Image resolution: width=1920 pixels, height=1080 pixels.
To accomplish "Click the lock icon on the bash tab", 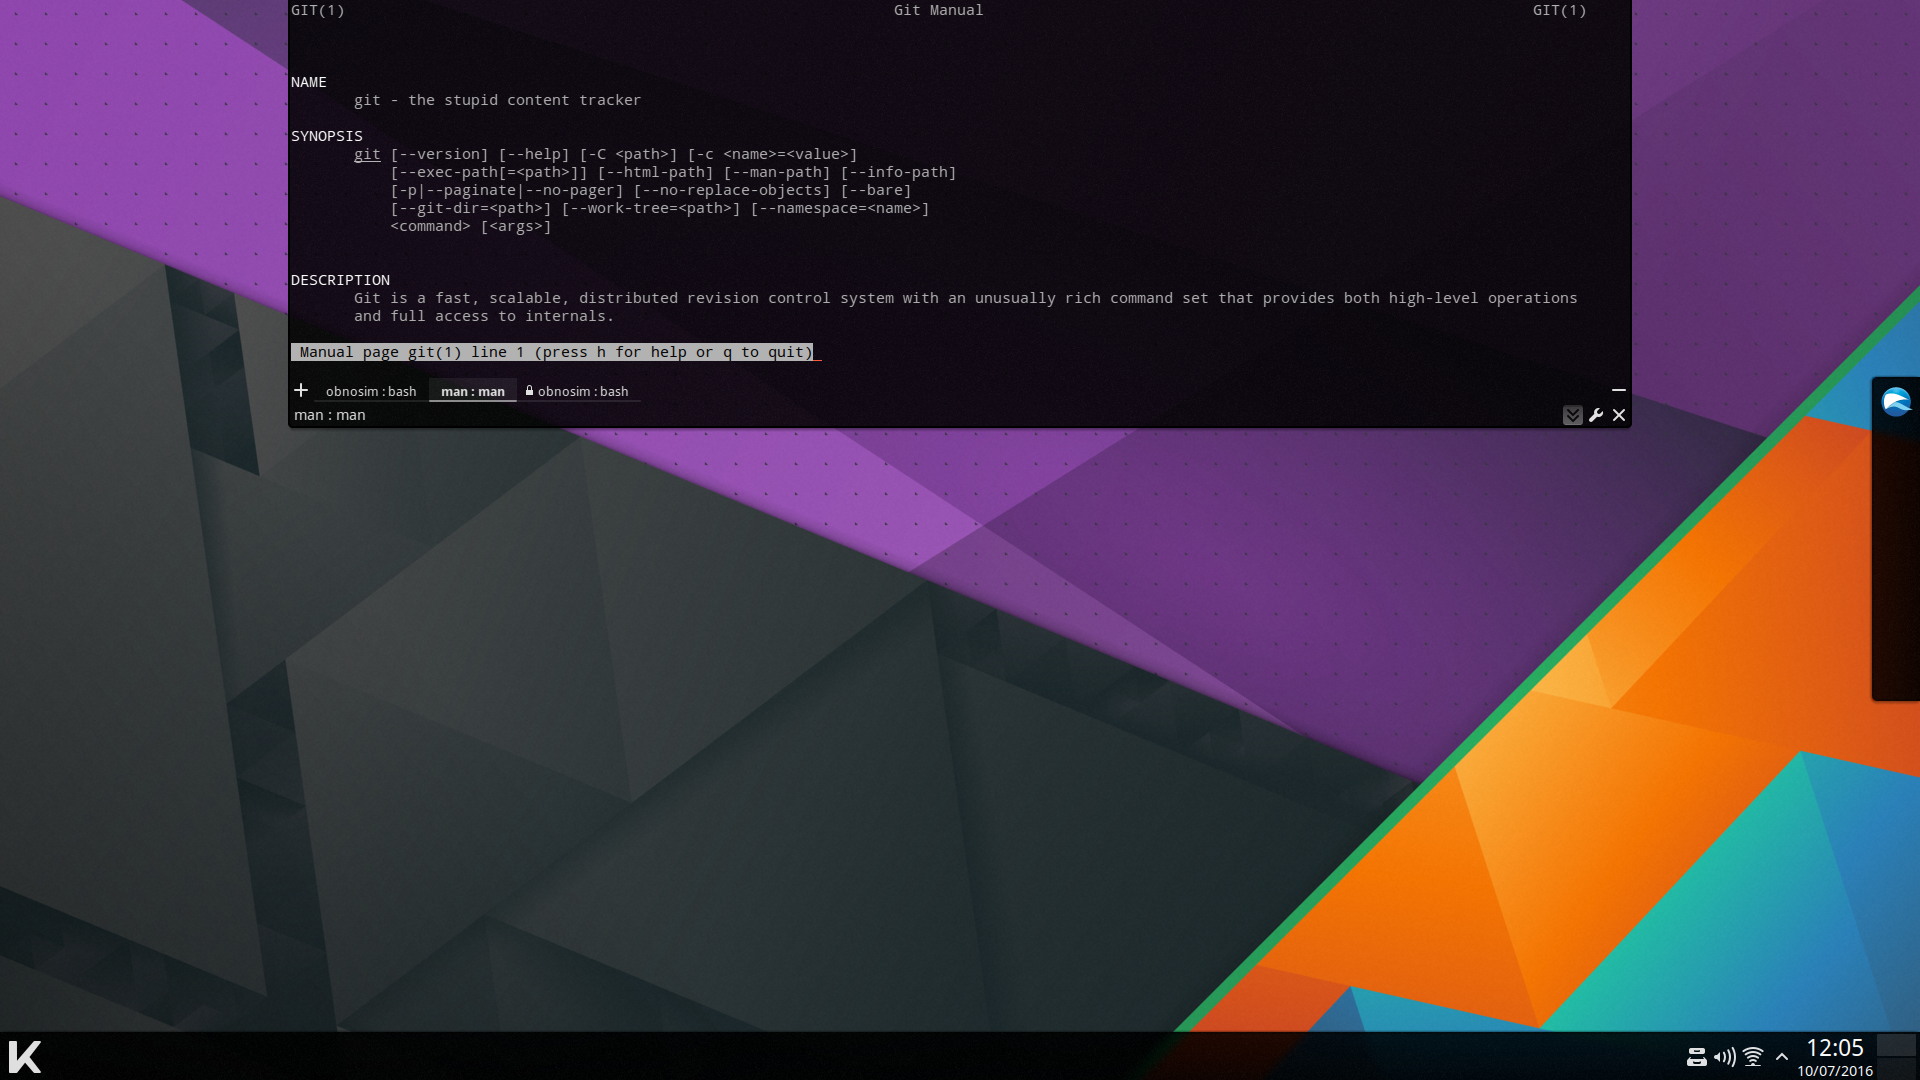I will 529,391.
